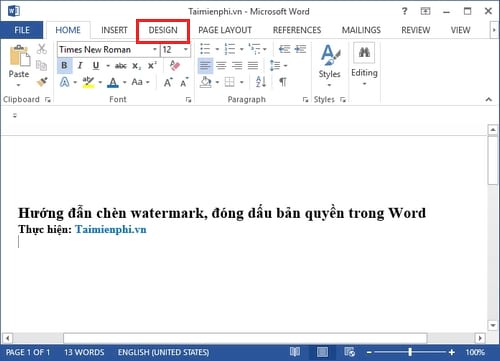
Task: Collapse the ribbon with caret
Action: pyautogui.click(x=489, y=99)
